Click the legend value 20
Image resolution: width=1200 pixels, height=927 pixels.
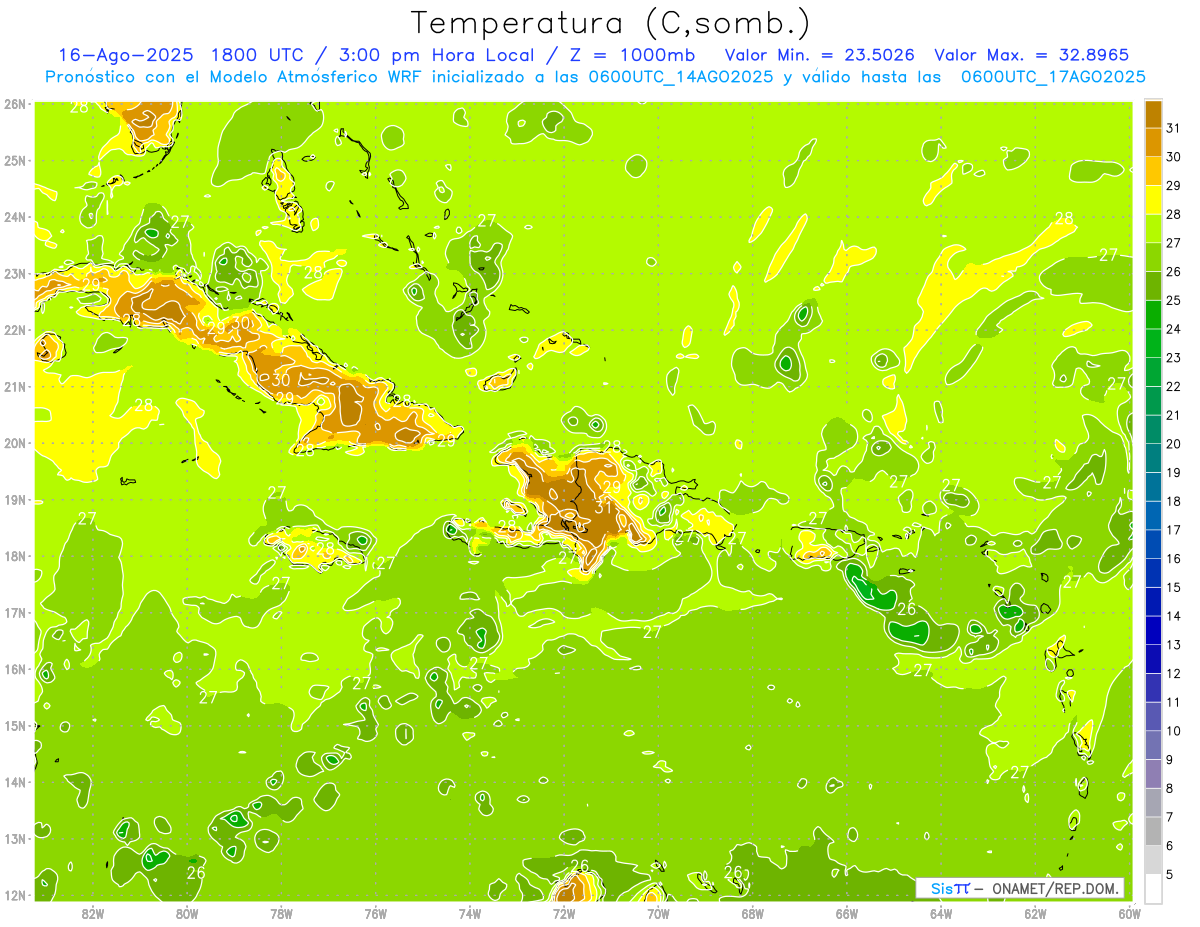pos(1174,444)
